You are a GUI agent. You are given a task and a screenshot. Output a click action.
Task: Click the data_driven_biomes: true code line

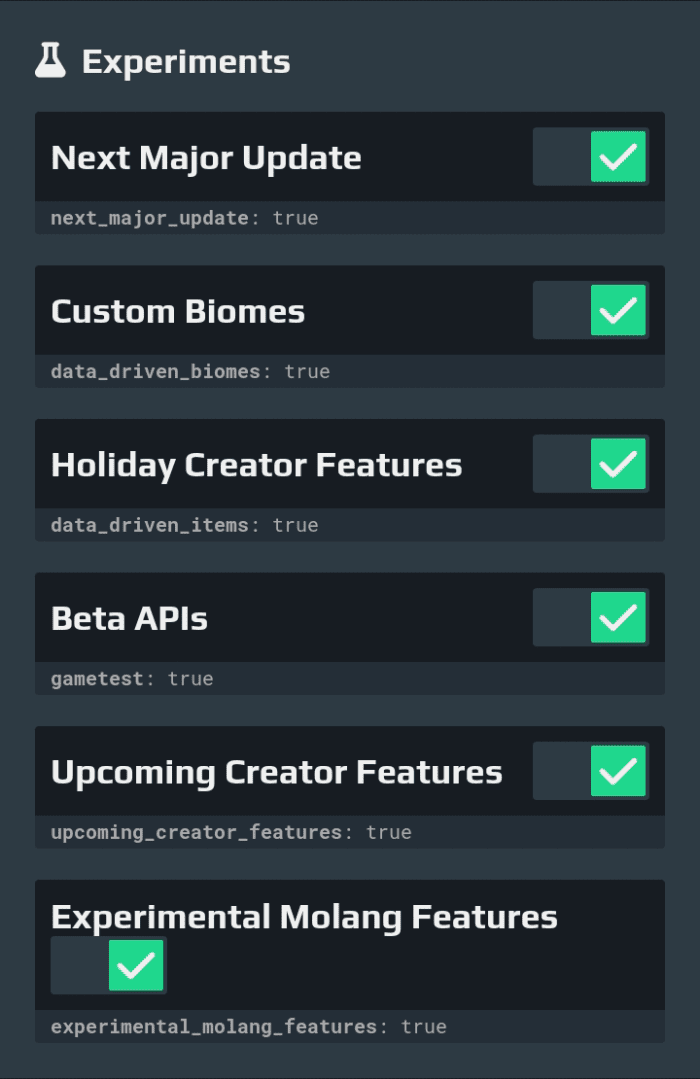(x=191, y=372)
